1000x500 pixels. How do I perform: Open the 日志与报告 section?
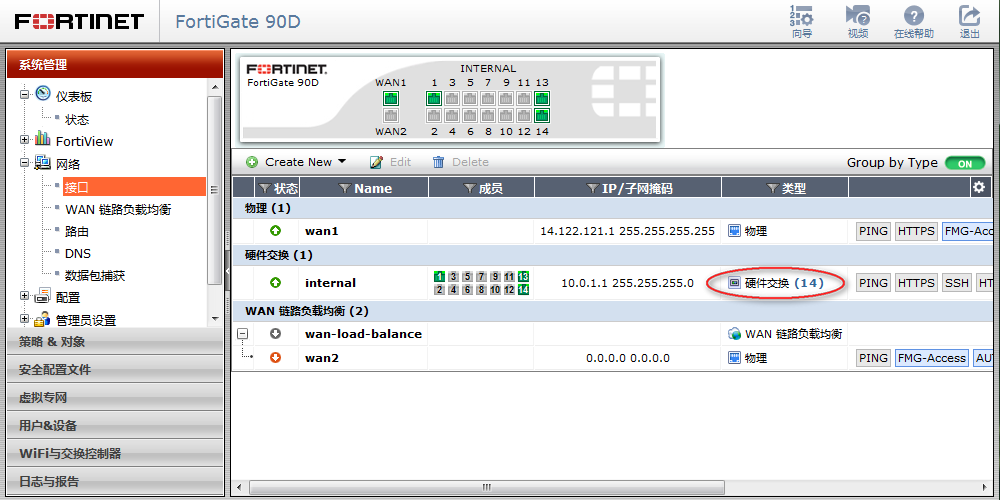tap(115, 482)
